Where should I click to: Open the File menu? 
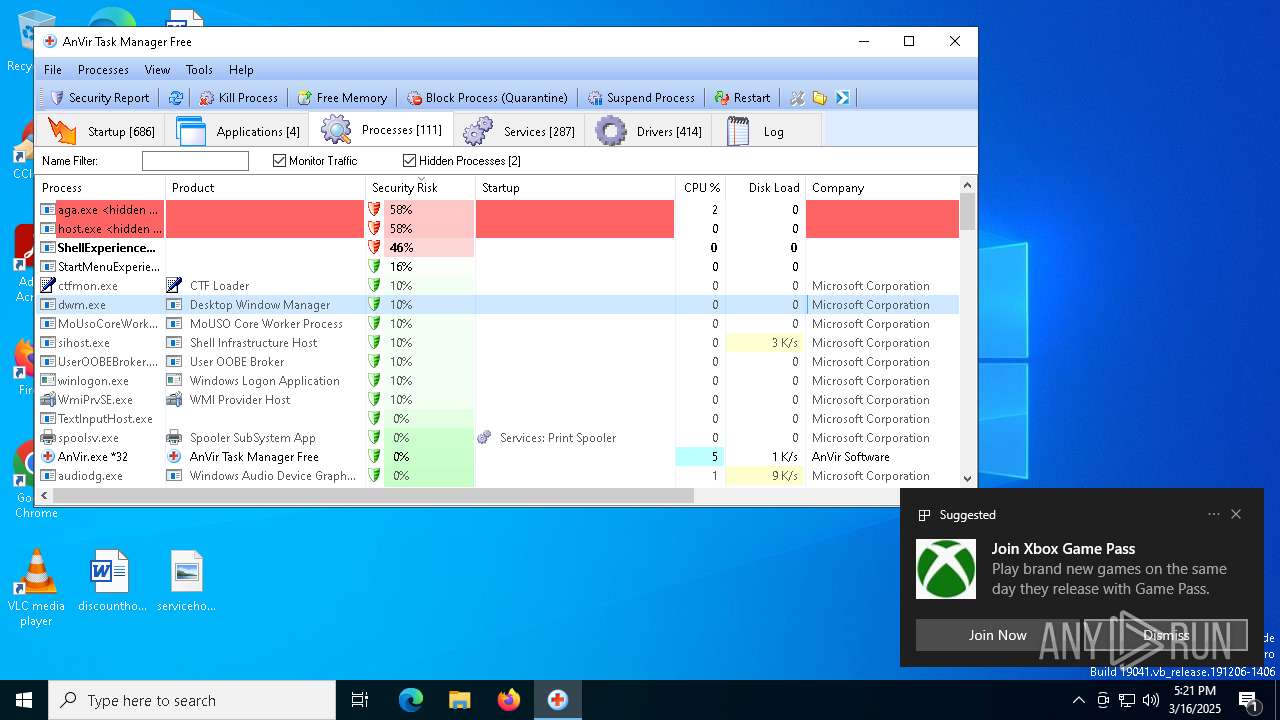point(53,70)
